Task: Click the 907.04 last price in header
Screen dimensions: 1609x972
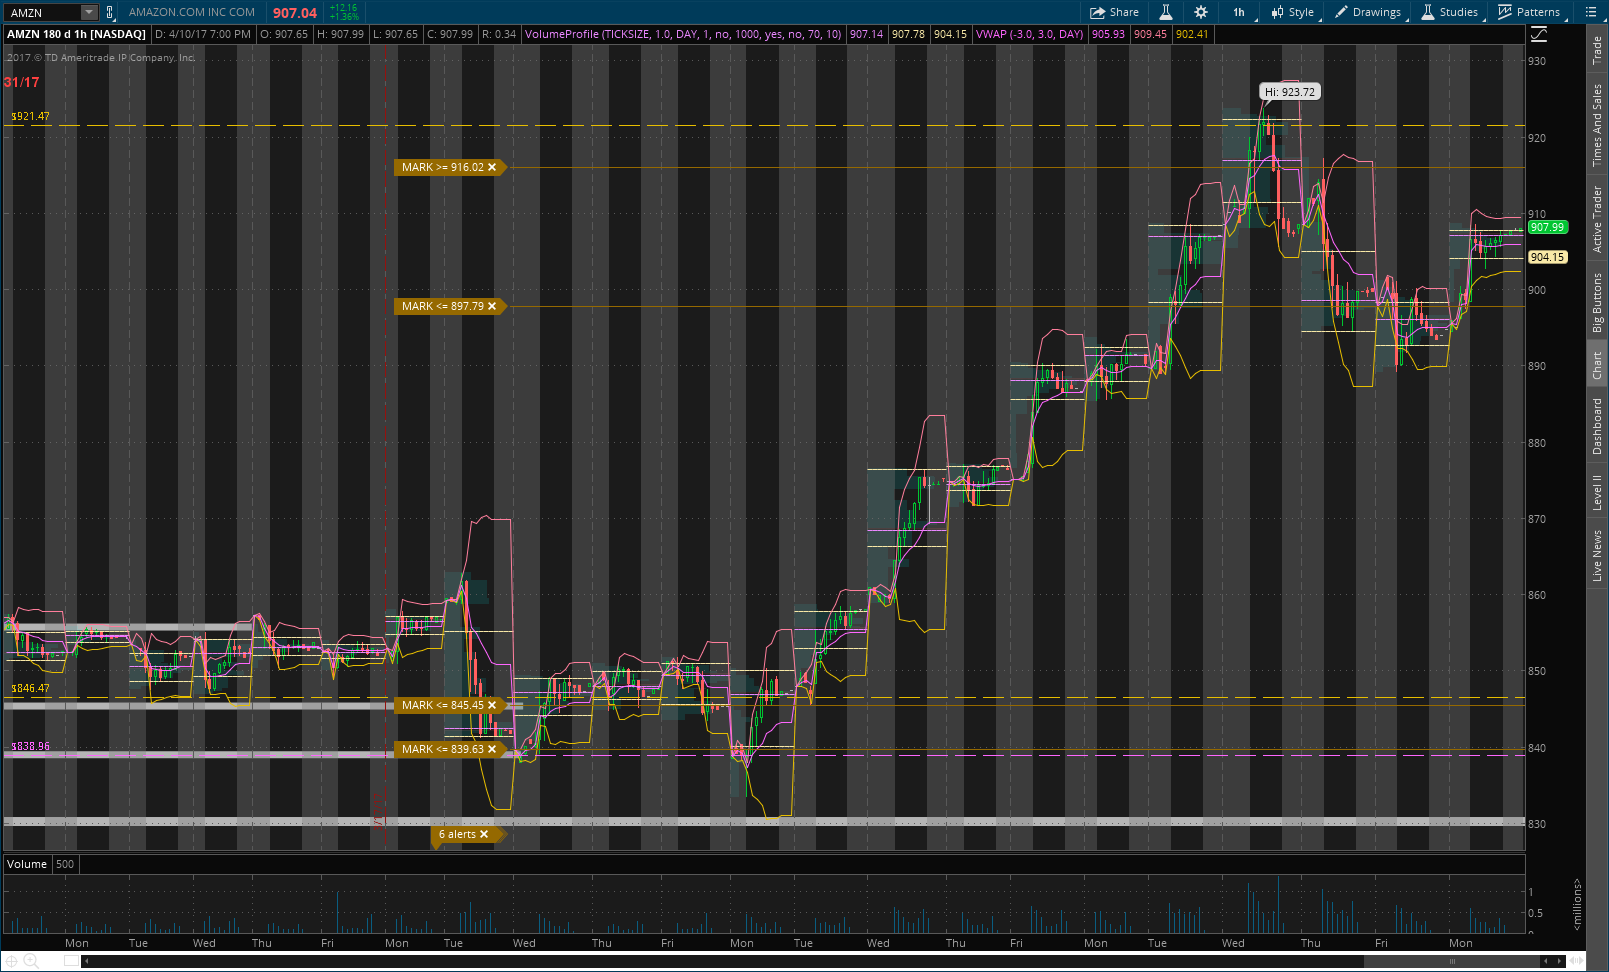Action: [295, 13]
